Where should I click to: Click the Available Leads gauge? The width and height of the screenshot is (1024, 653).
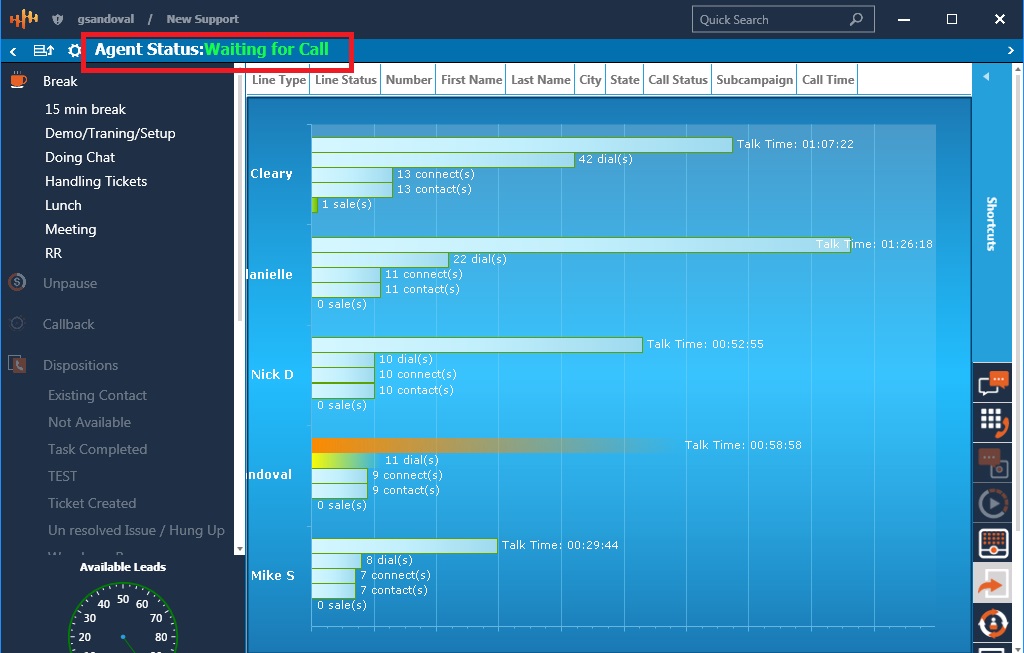[x=123, y=617]
